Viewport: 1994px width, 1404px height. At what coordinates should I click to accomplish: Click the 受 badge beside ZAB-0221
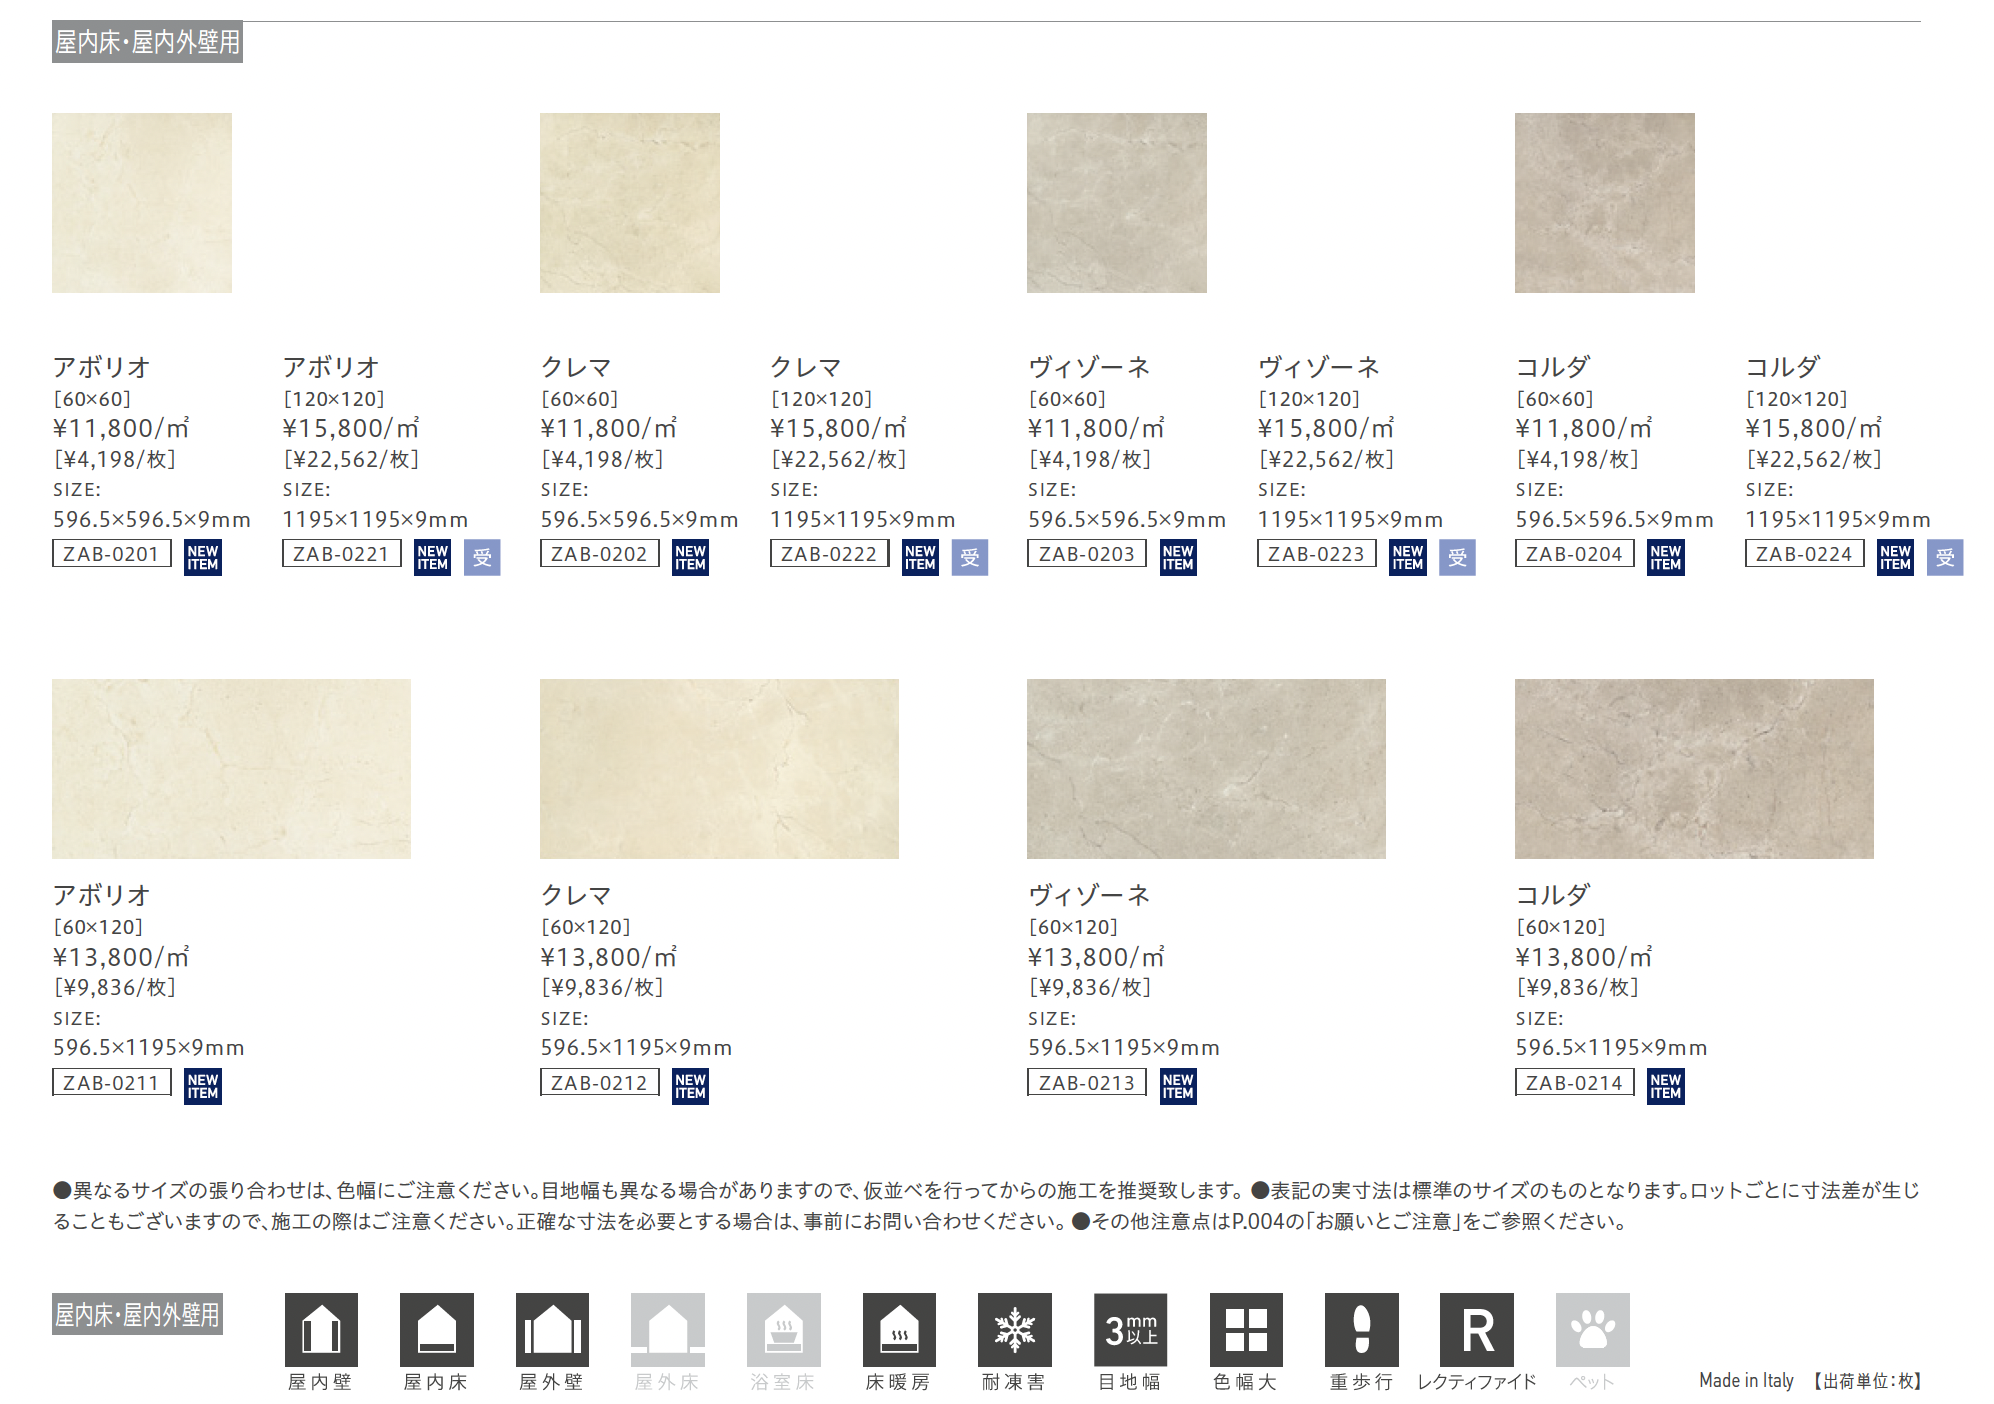482,557
